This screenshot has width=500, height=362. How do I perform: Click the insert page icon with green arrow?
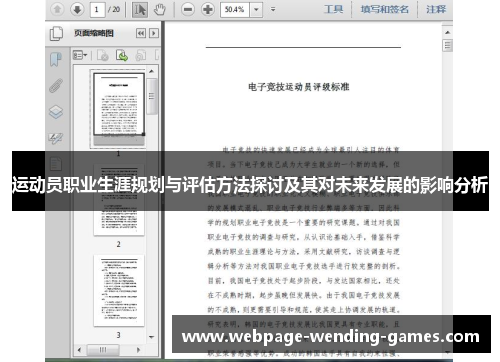click(122, 55)
